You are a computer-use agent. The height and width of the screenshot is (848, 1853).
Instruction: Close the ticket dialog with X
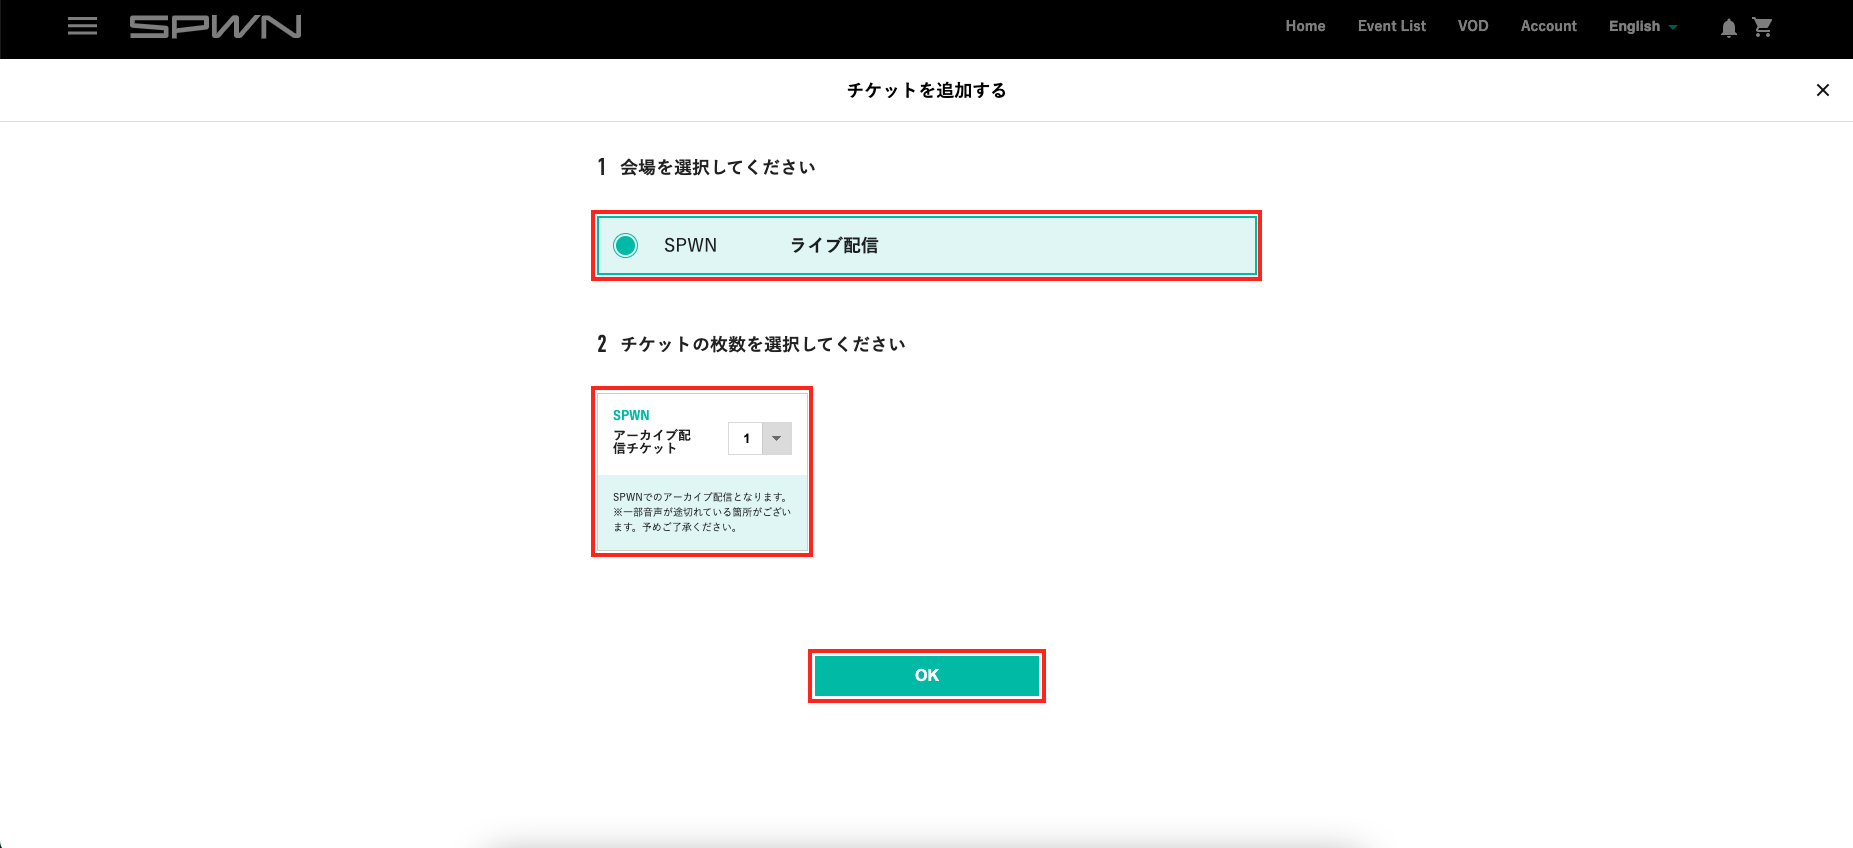[1823, 90]
